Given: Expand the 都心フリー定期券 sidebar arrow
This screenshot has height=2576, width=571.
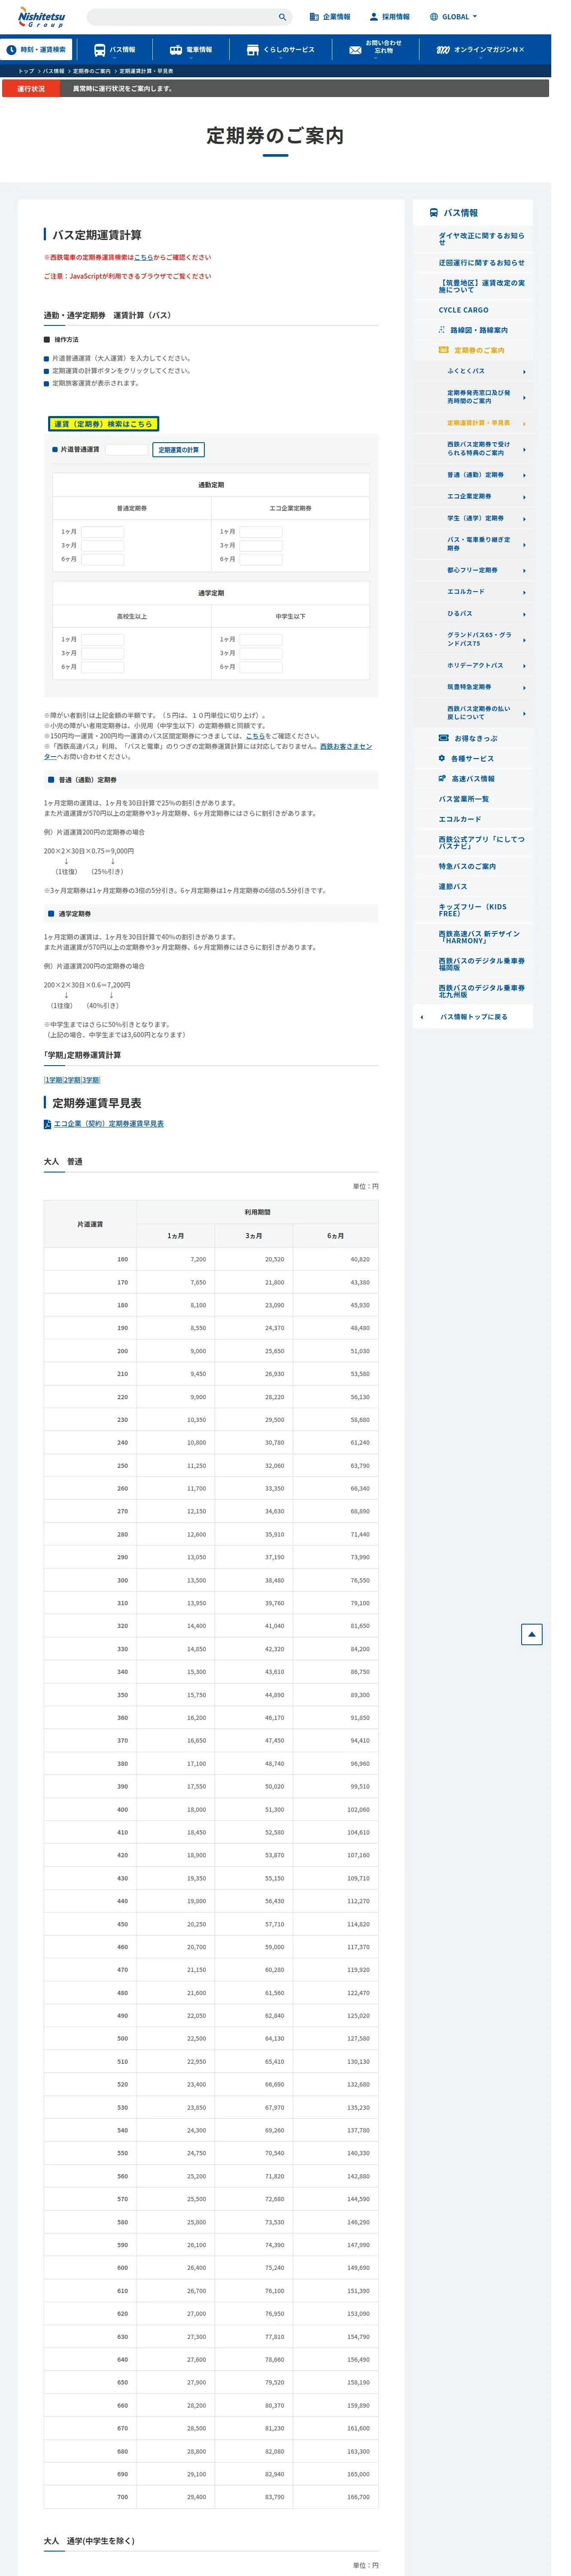Looking at the screenshot, I should (x=524, y=571).
